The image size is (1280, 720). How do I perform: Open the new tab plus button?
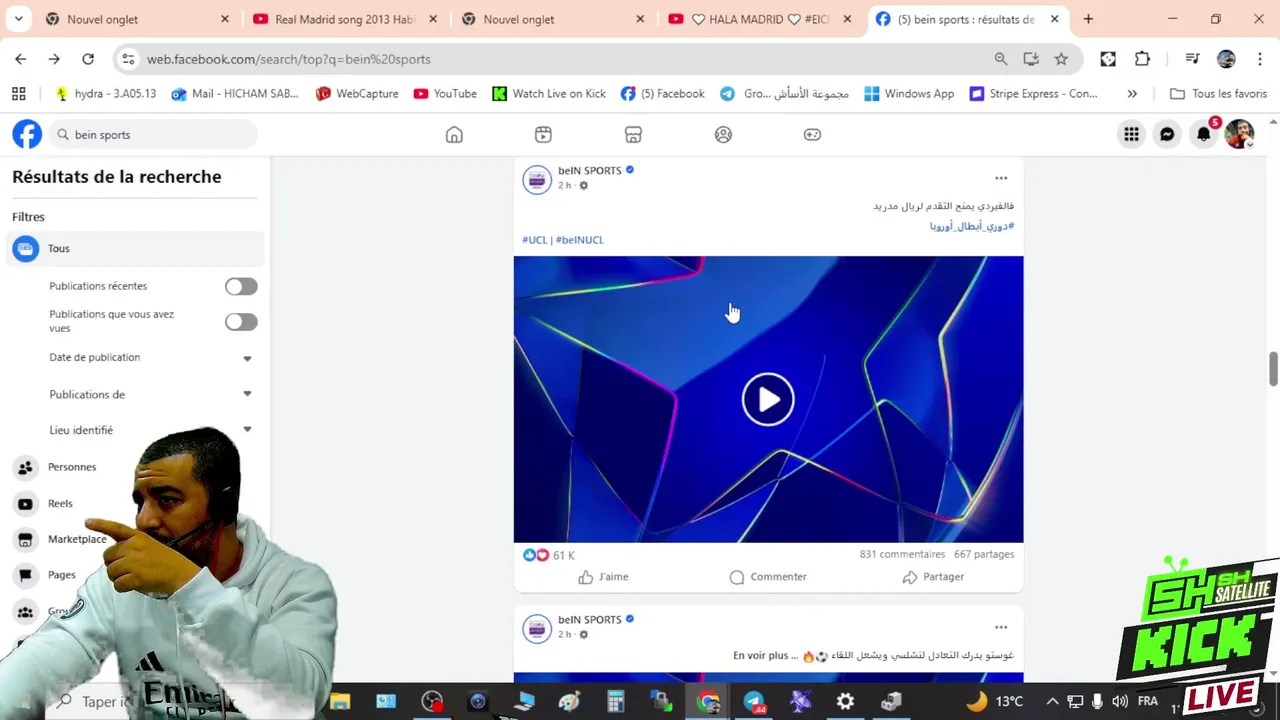coord(1088,19)
